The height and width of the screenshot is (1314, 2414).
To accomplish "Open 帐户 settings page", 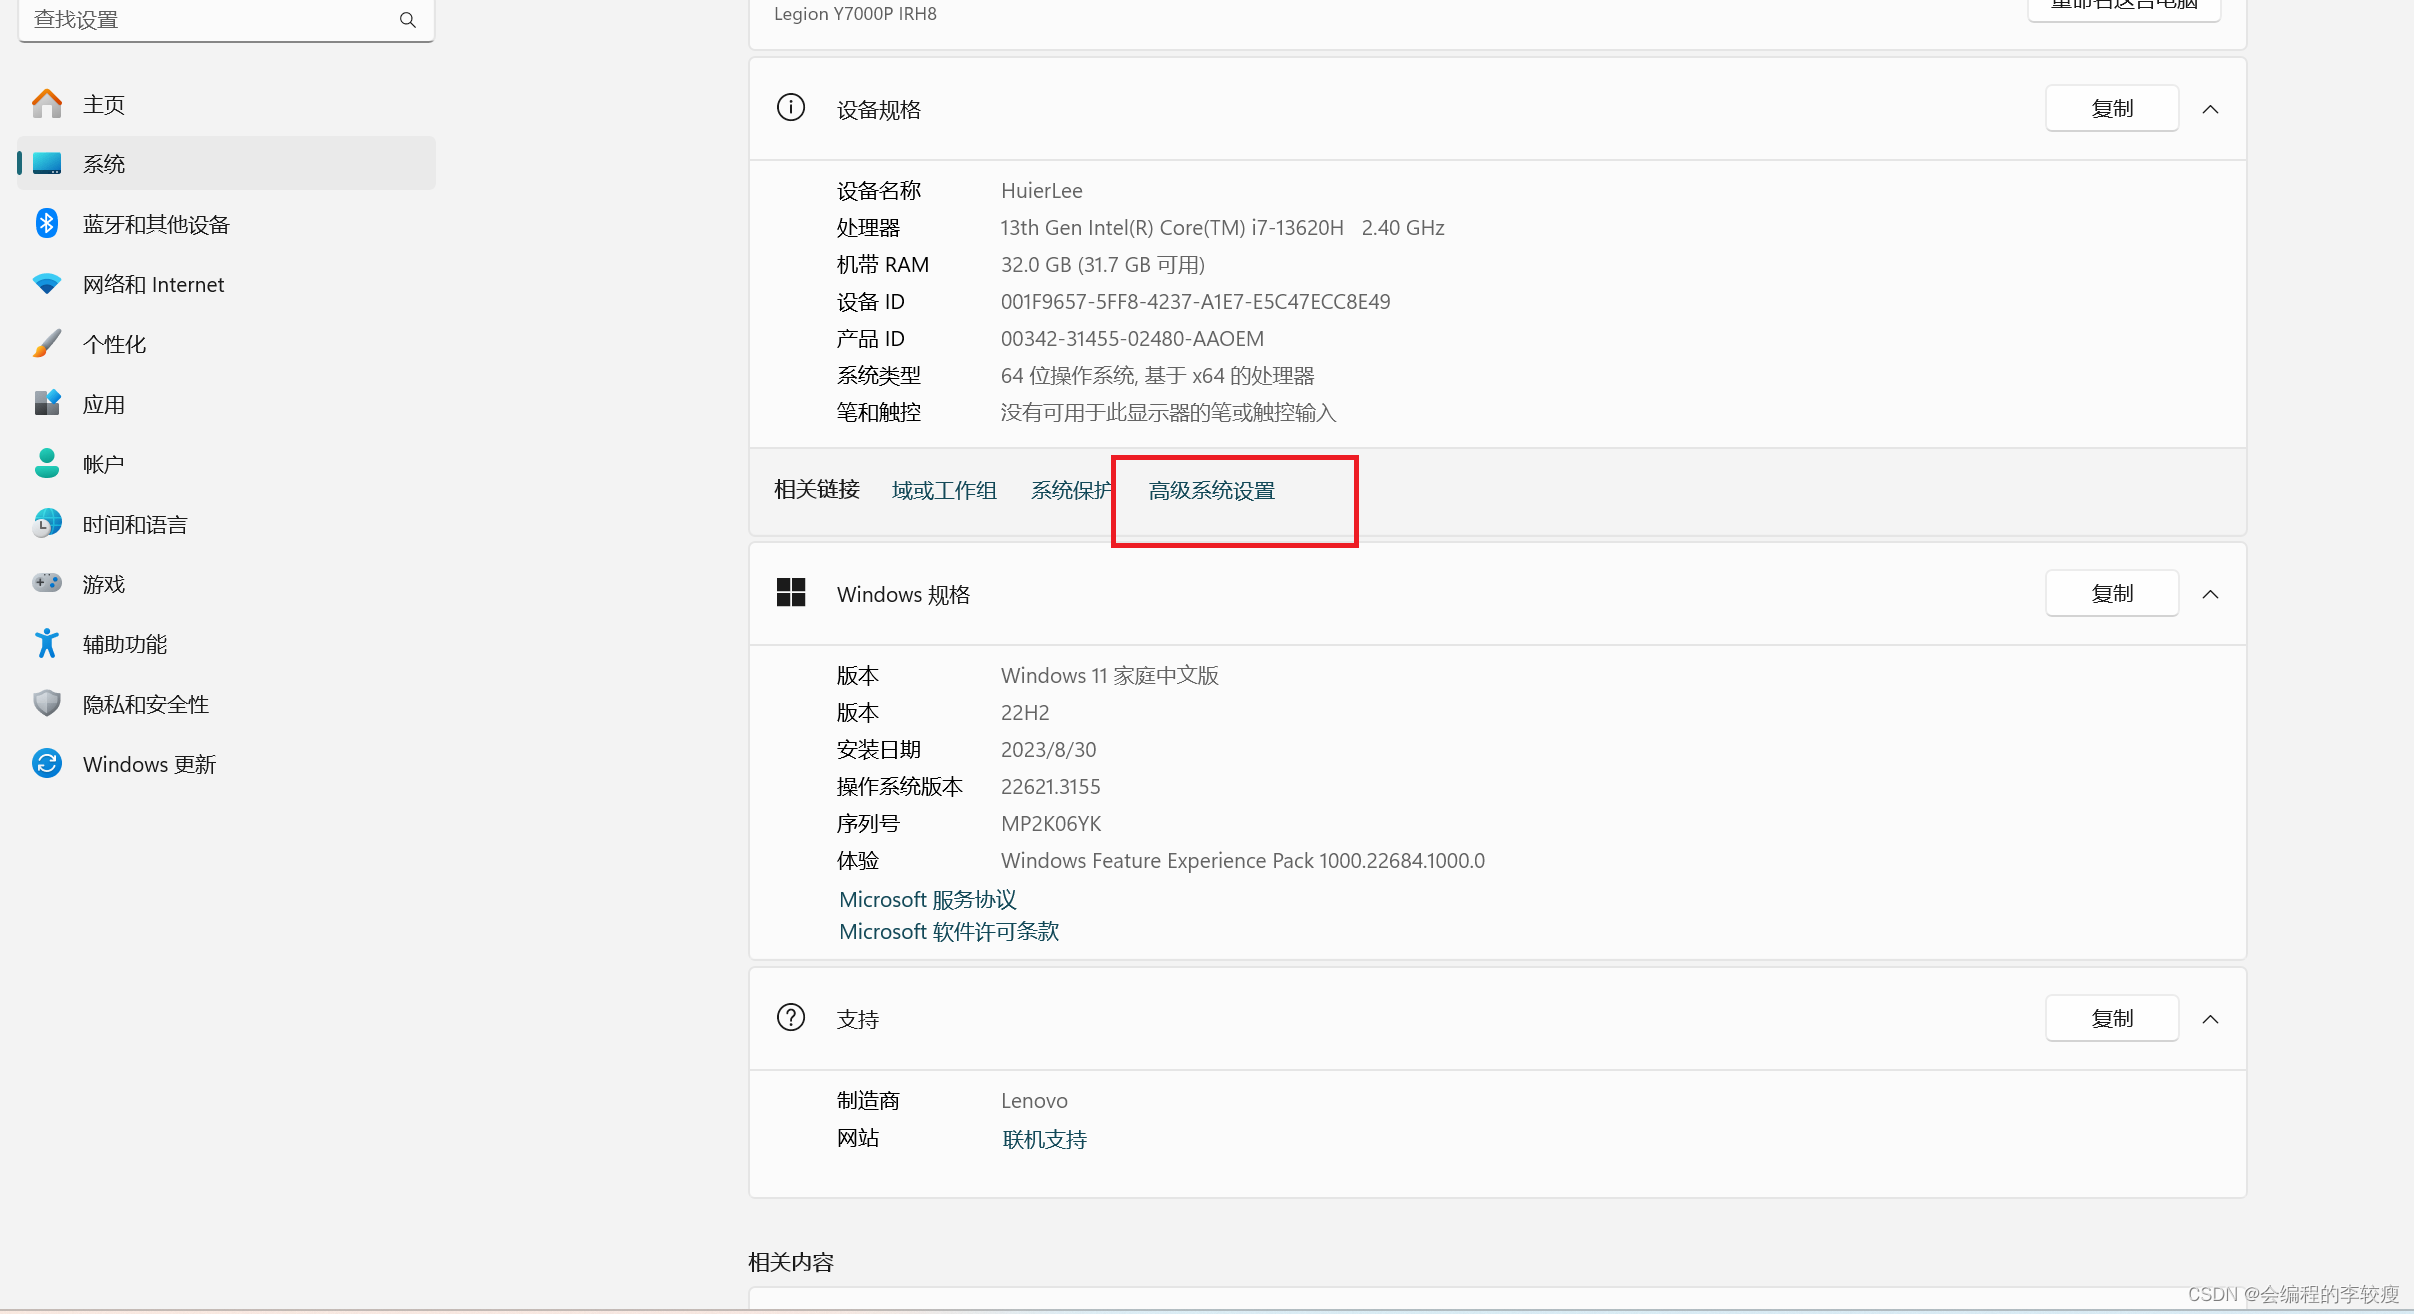I will point(226,464).
